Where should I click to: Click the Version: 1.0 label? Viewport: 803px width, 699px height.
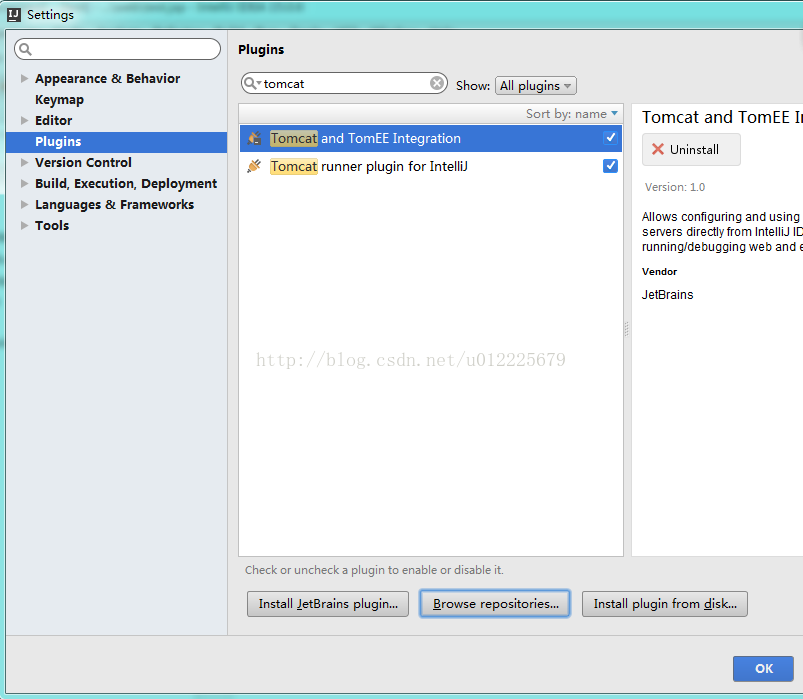point(675,187)
